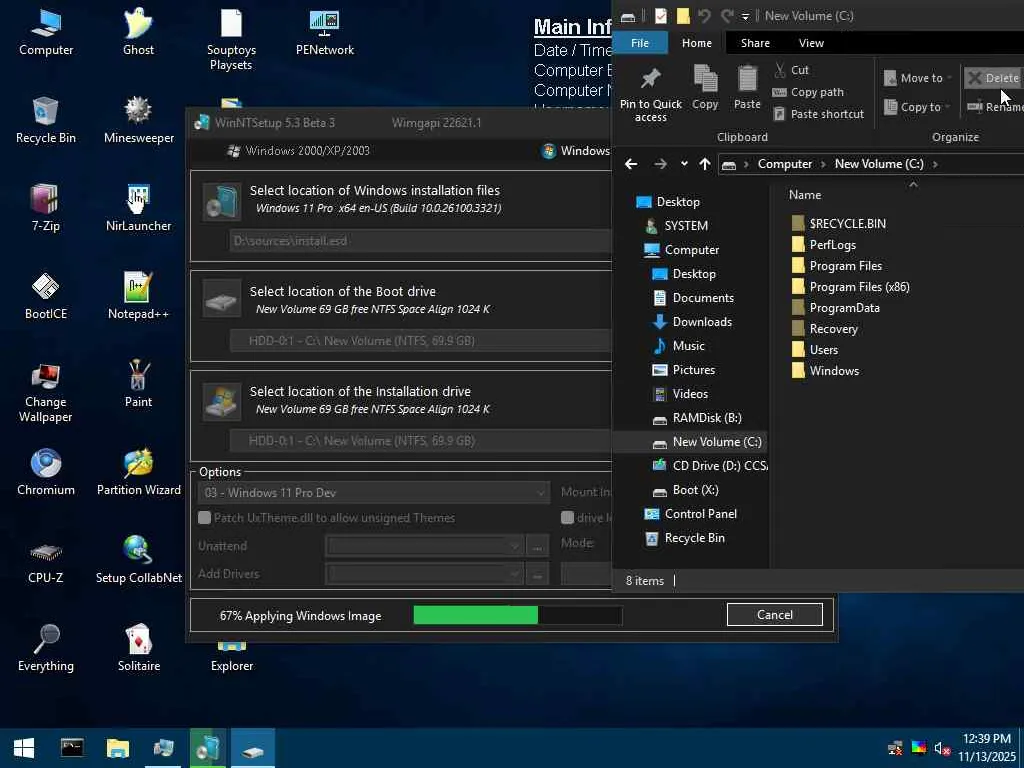The width and height of the screenshot is (1024, 768).
Task: Launch Chromium from the desktop
Action: tap(46, 473)
